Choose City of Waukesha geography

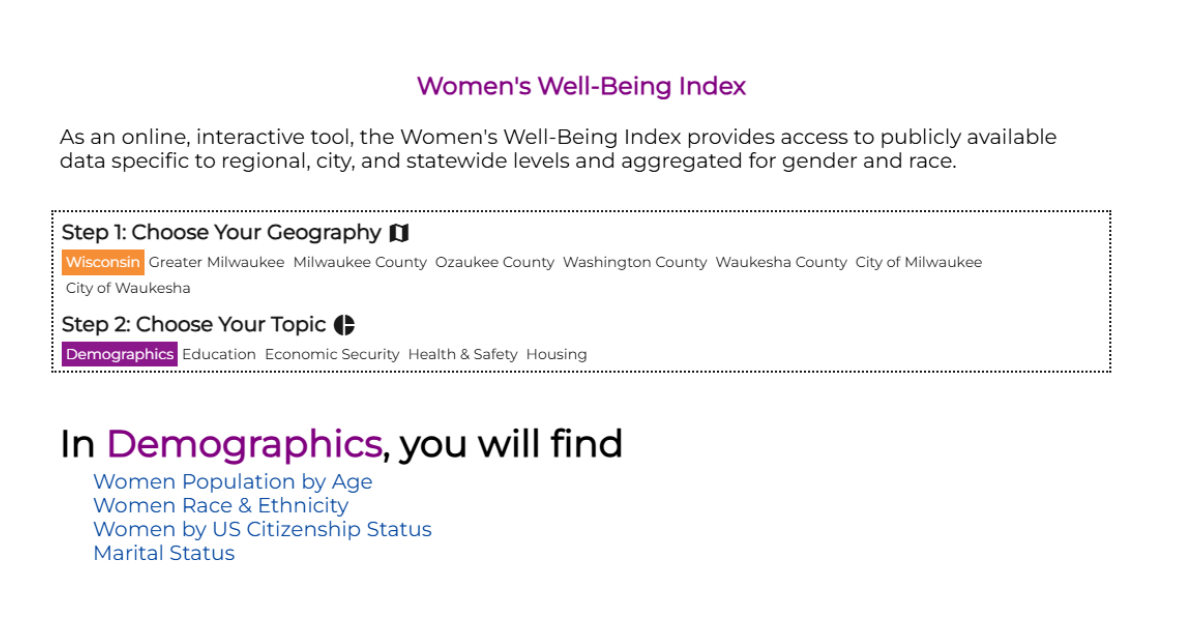point(128,289)
